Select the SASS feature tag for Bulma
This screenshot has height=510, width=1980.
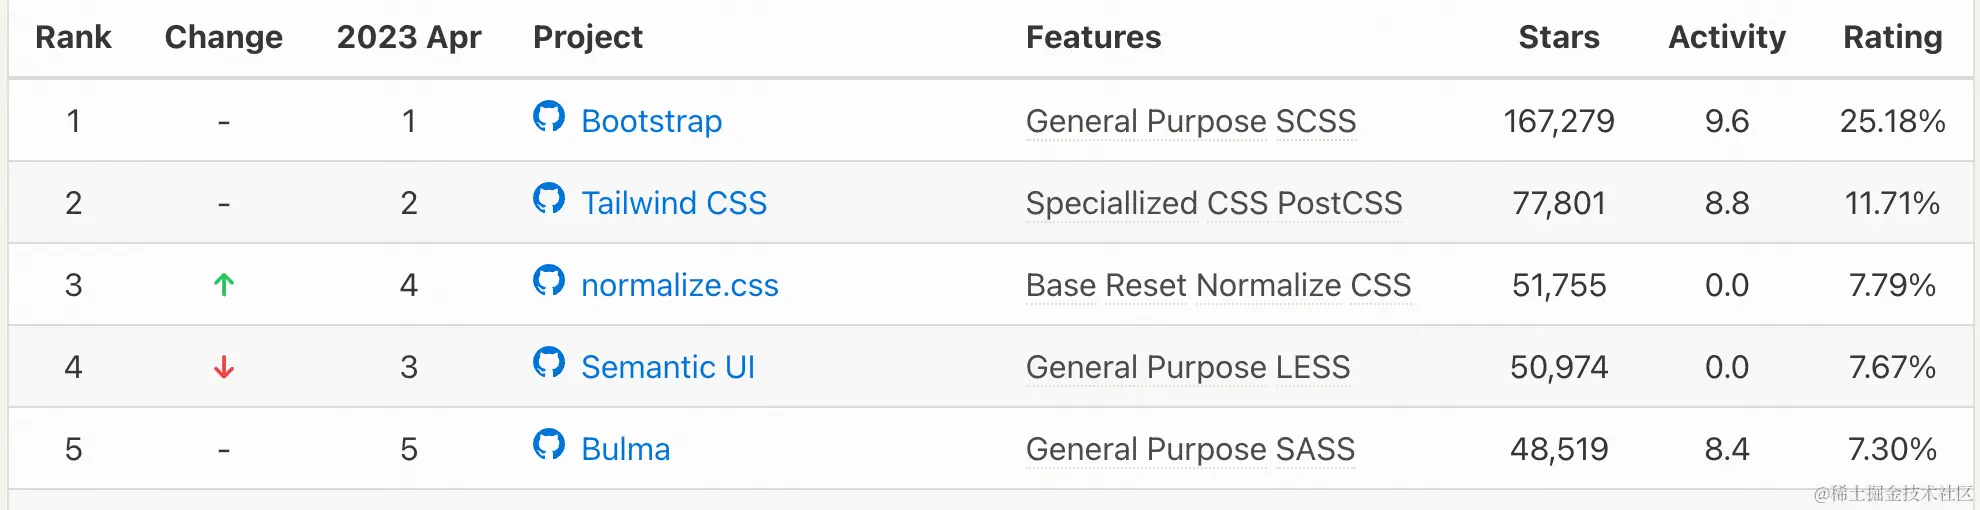point(1315,449)
